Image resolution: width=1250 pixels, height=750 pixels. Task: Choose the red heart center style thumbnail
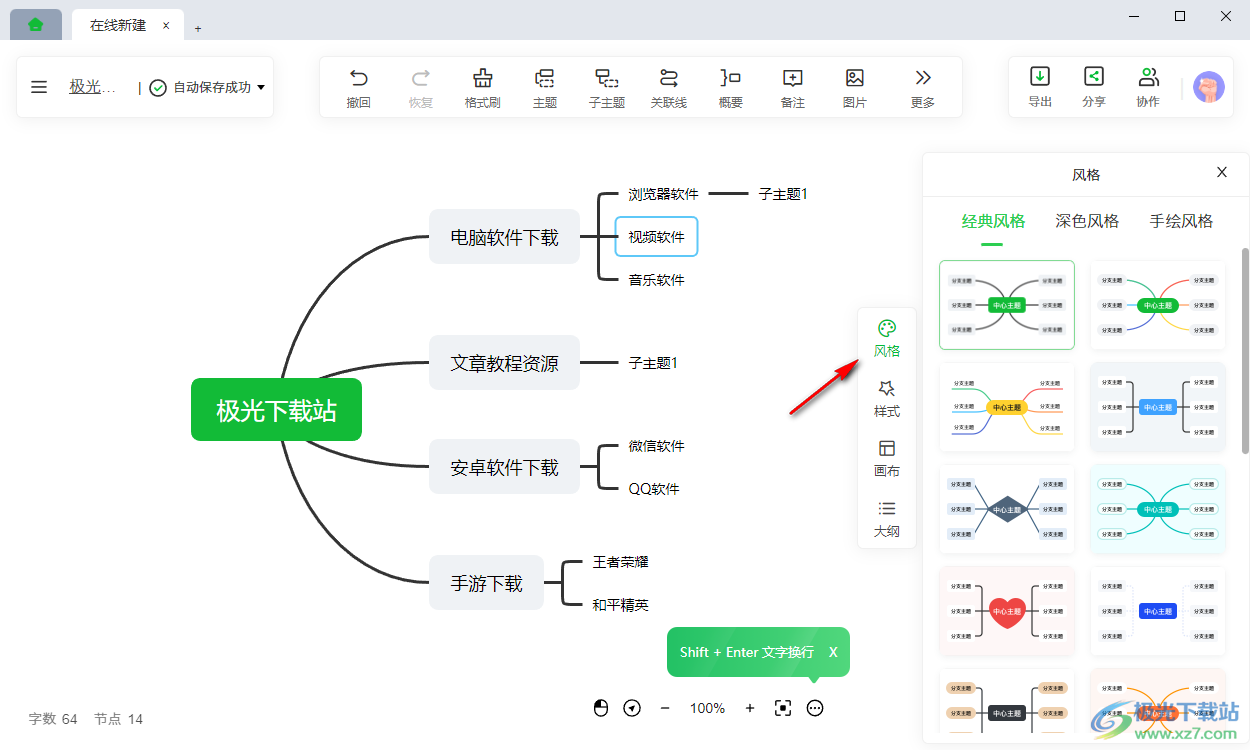click(1007, 611)
